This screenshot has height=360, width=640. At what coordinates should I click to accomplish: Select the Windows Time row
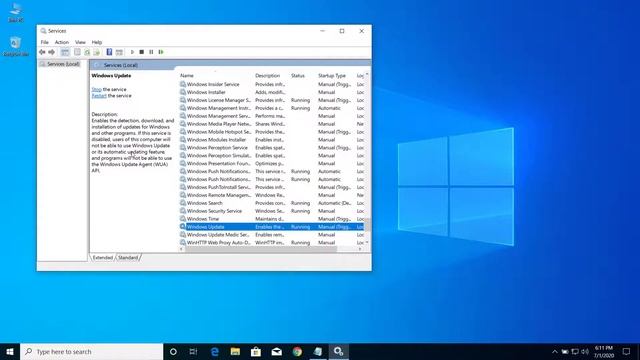271,219
